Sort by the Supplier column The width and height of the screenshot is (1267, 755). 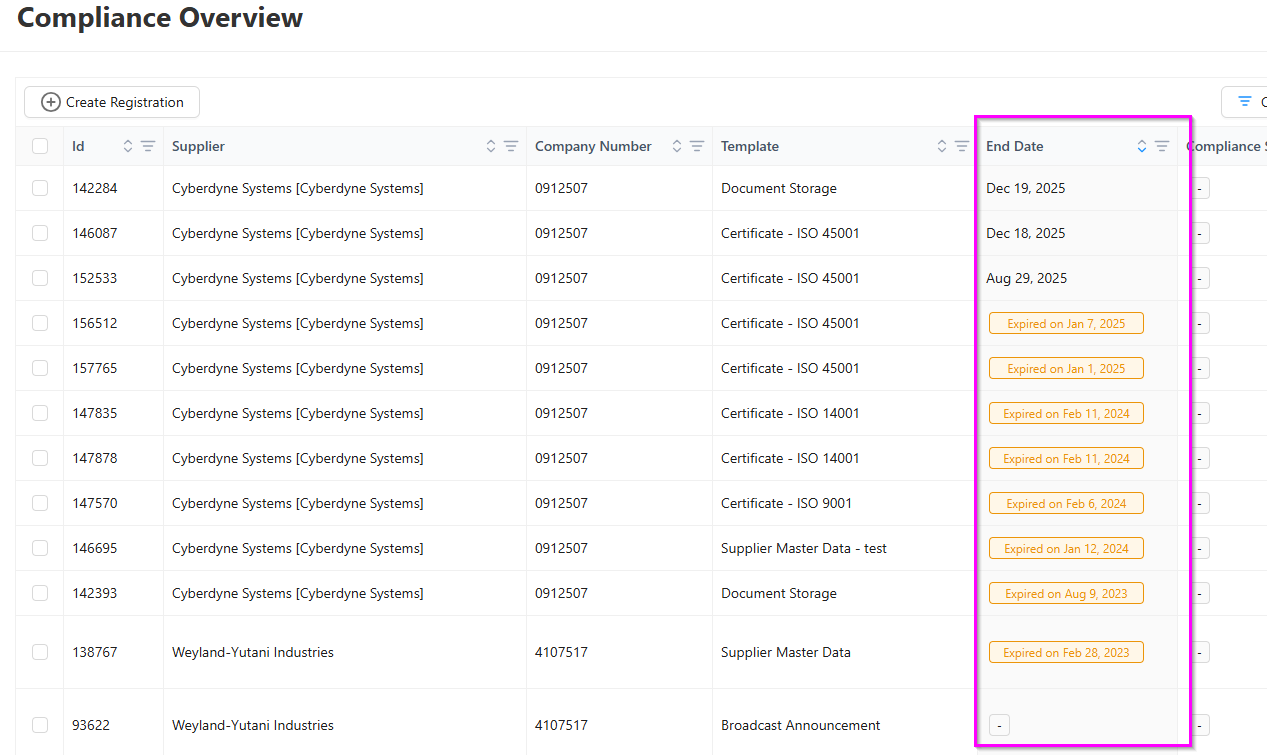click(x=491, y=146)
